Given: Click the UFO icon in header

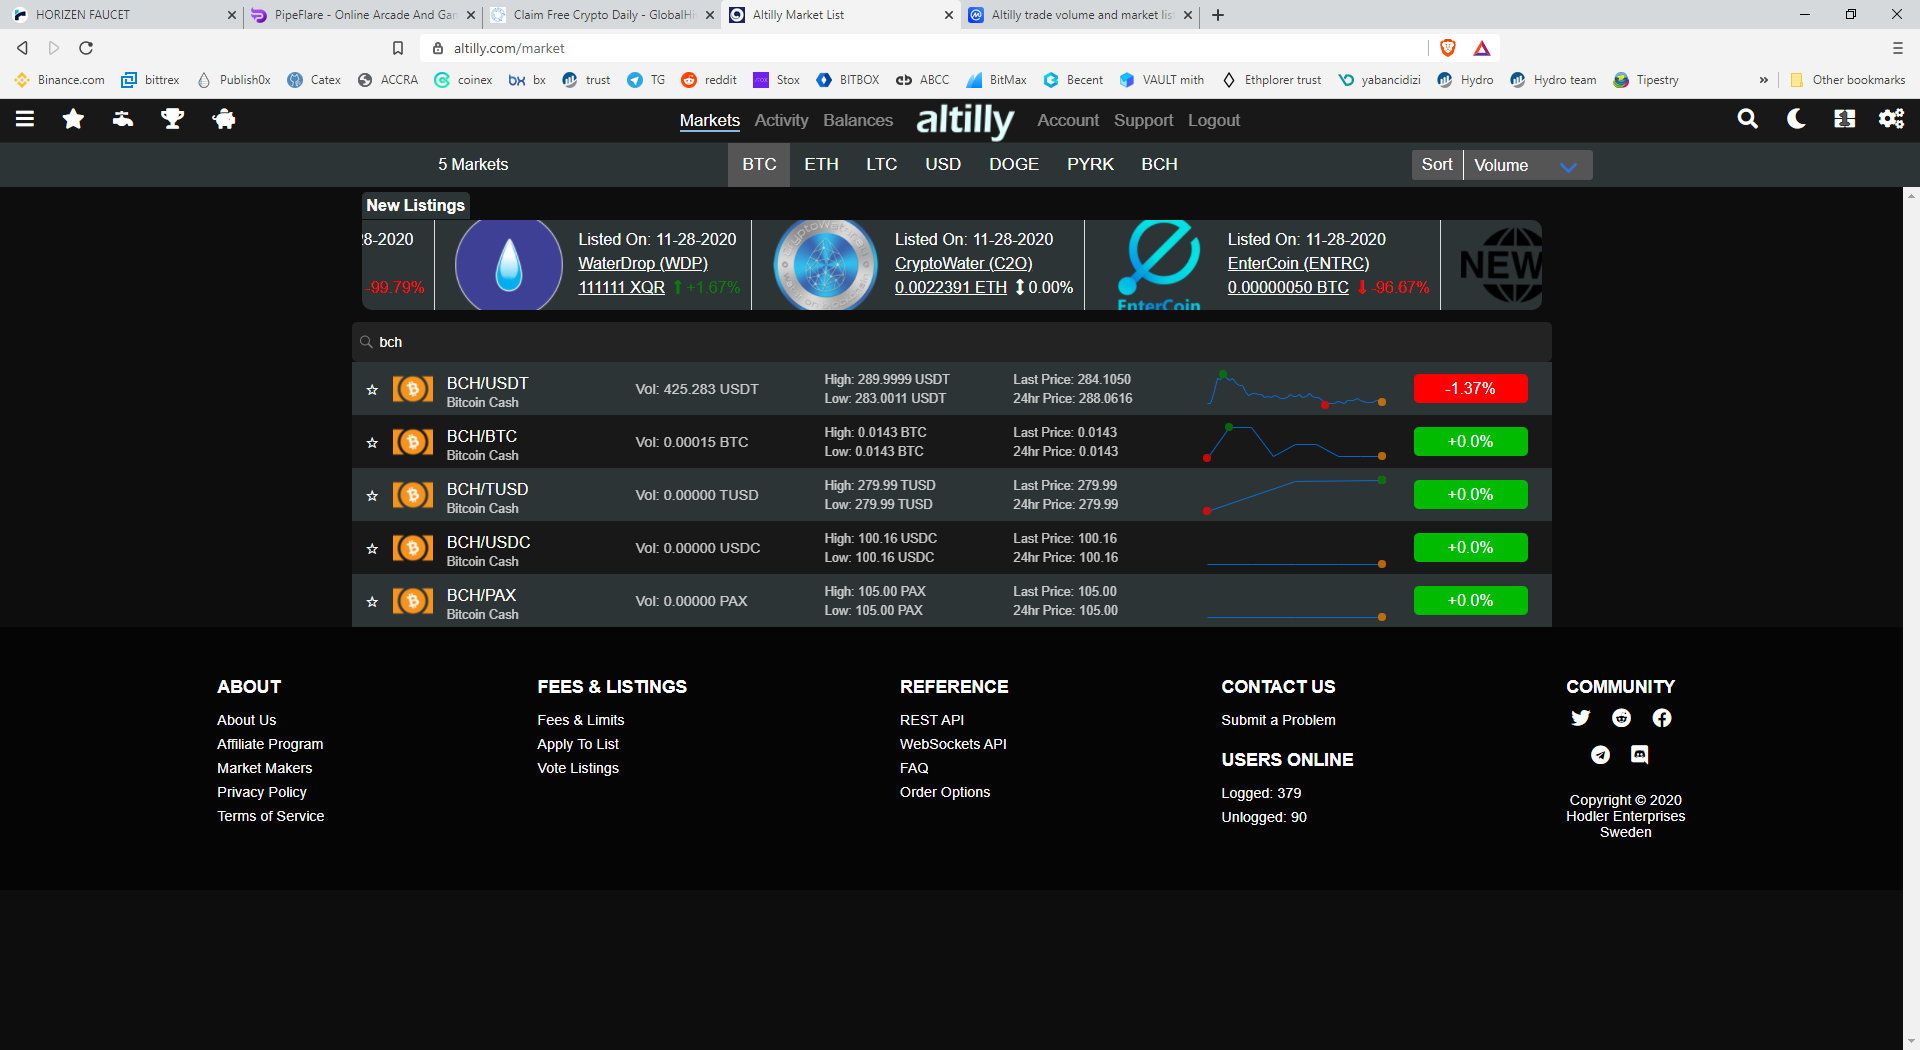Looking at the screenshot, I should click(123, 119).
